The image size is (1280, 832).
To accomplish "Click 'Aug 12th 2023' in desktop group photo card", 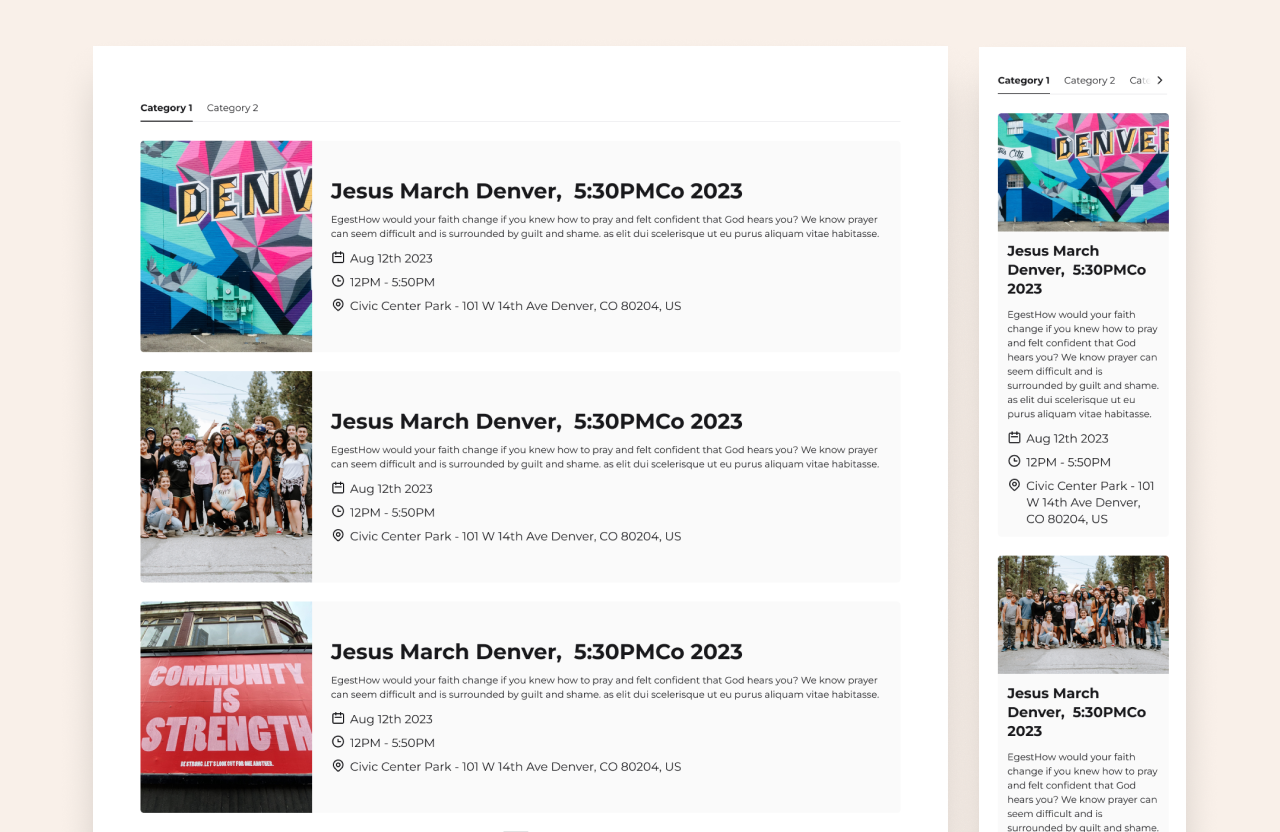I will click(x=391, y=489).
